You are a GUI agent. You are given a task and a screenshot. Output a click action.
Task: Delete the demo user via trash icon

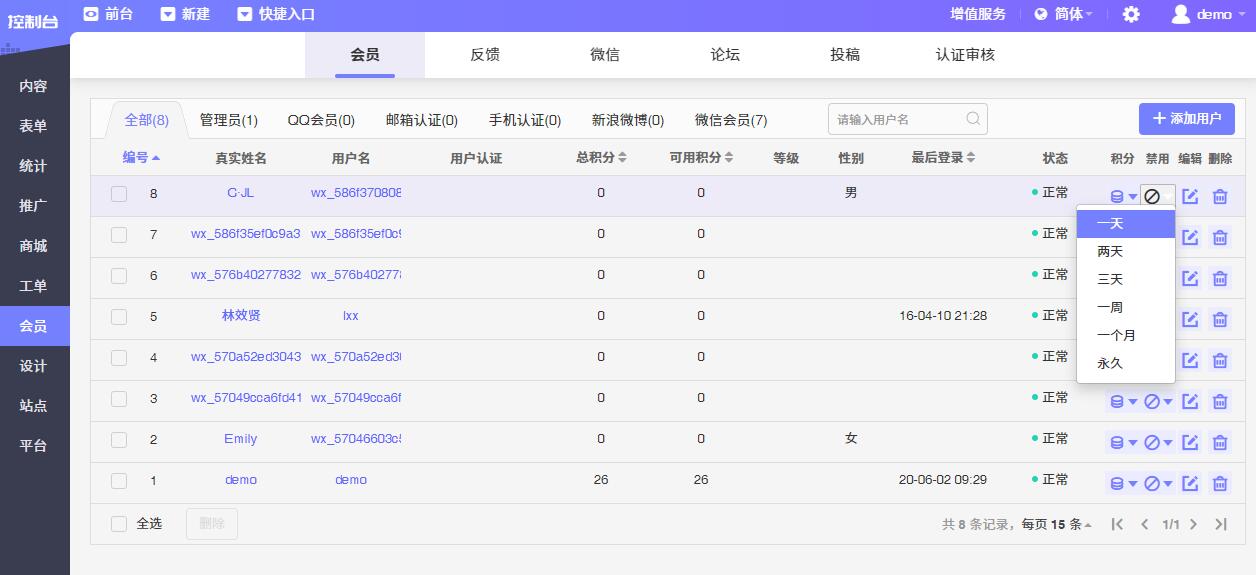1220,483
